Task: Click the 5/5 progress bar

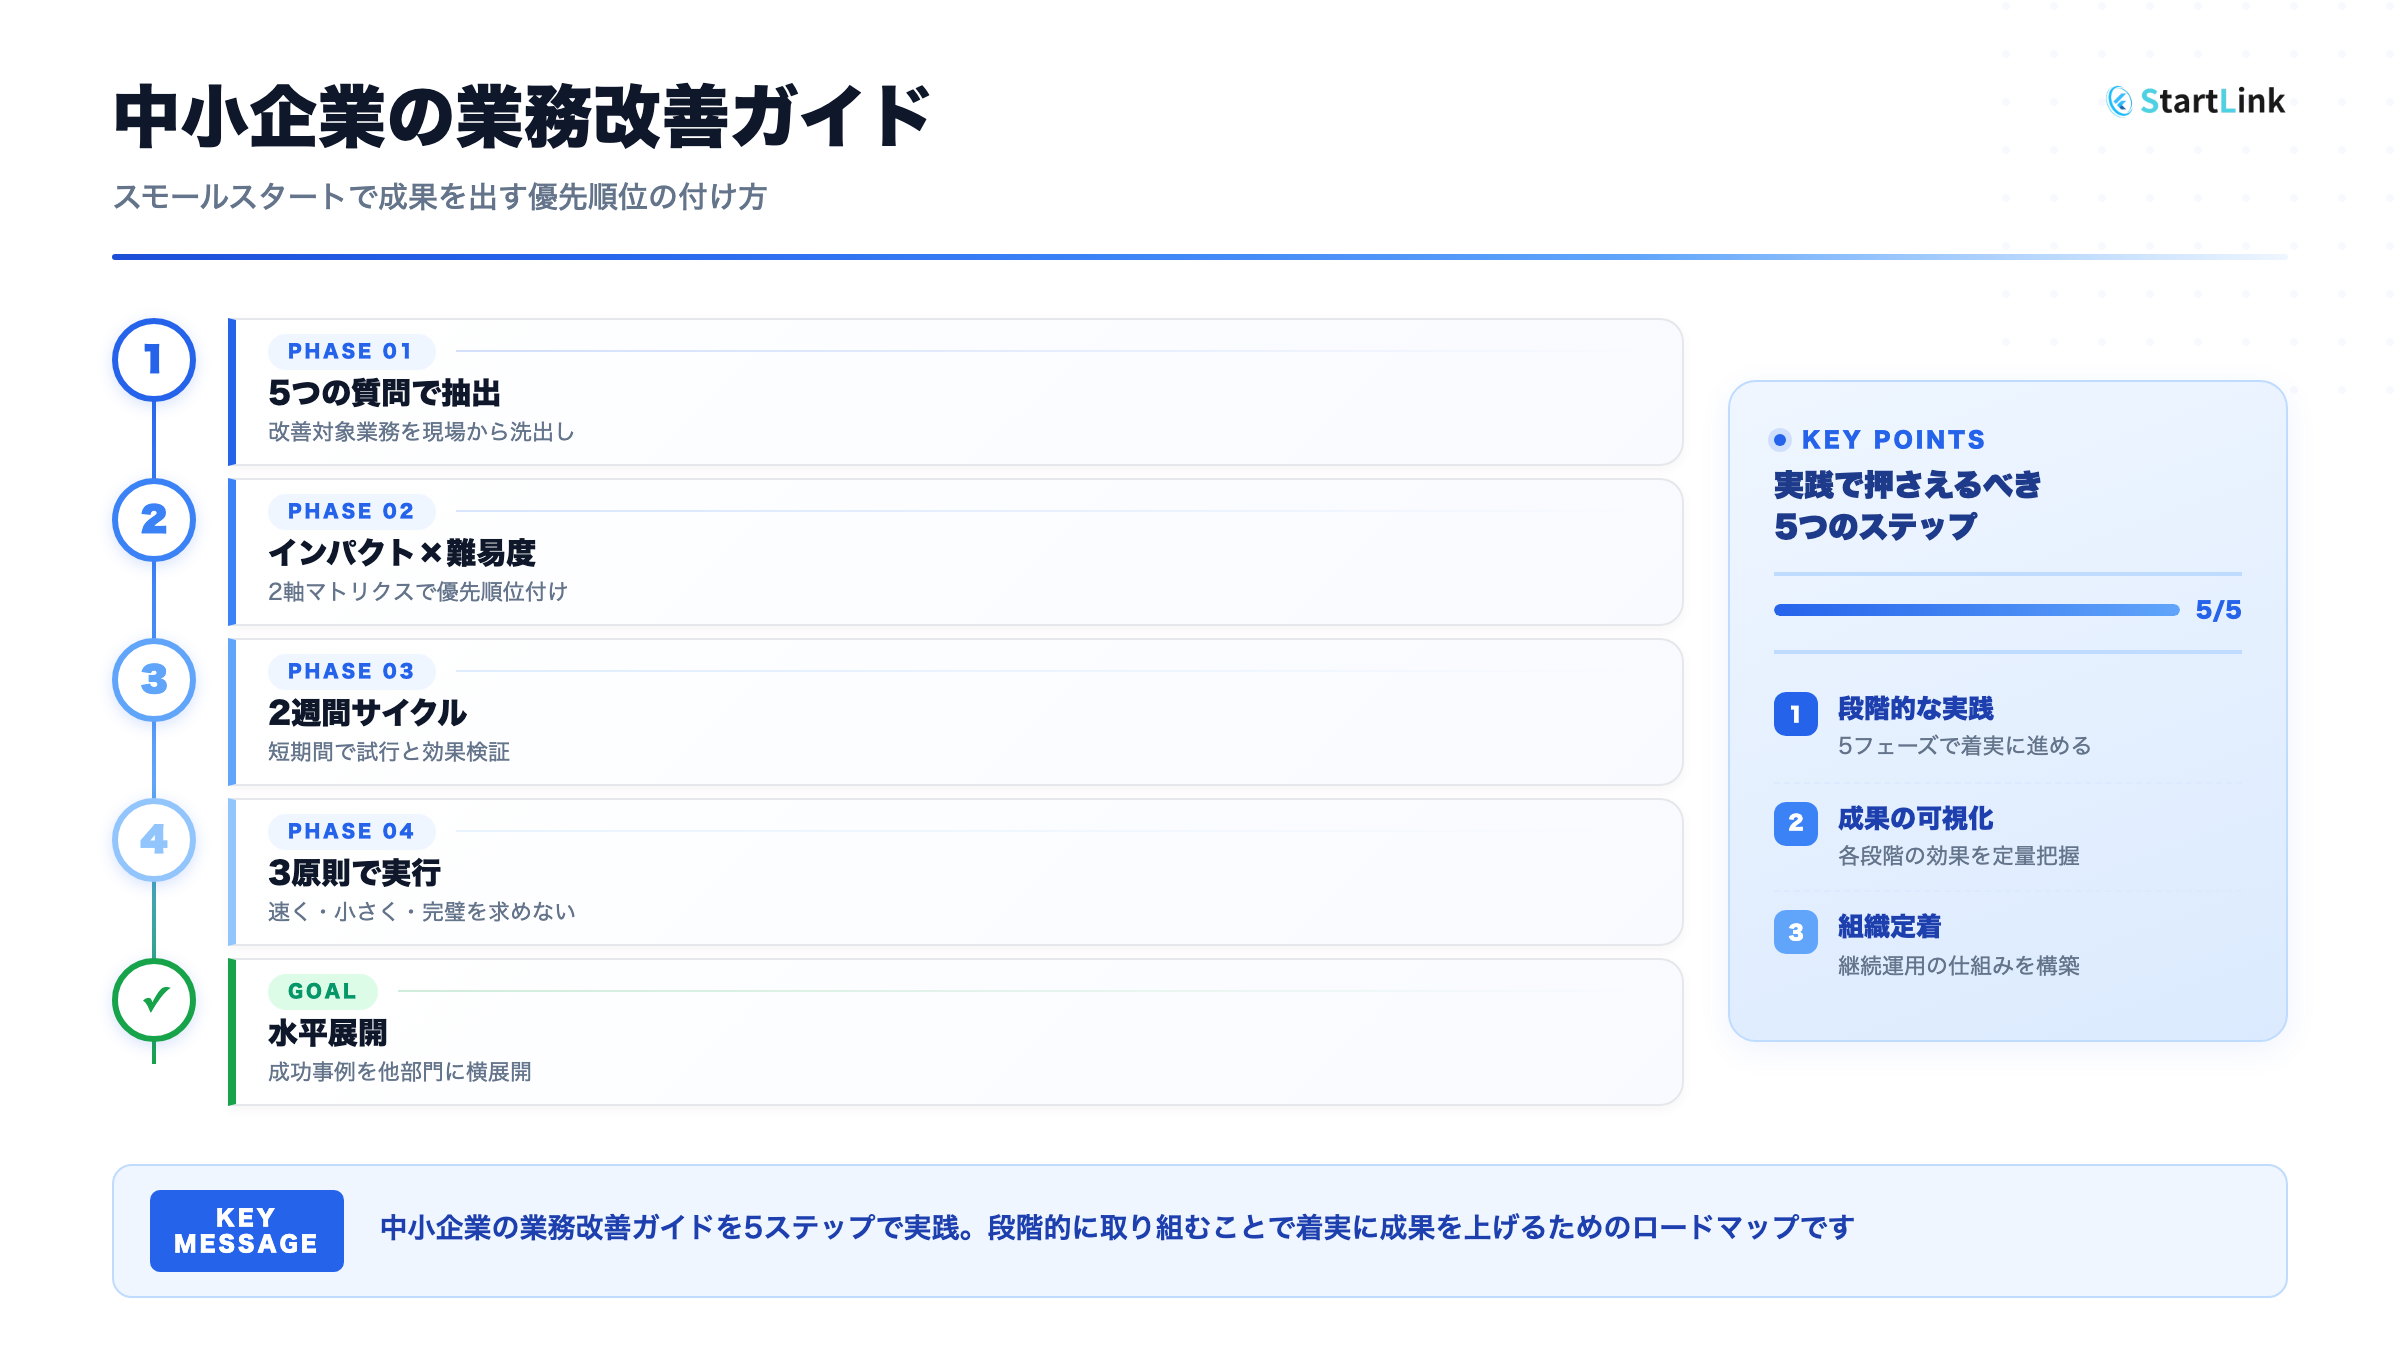Action: (1975, 610)
